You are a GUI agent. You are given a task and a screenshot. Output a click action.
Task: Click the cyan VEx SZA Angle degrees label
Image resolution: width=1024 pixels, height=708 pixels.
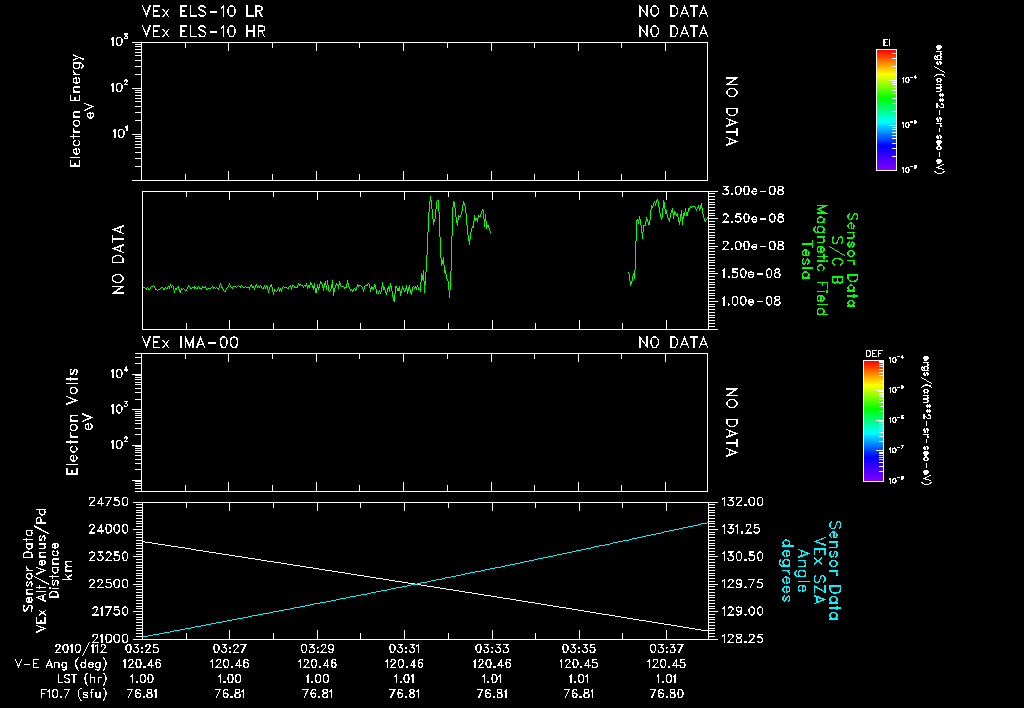(x=810, y=570)
